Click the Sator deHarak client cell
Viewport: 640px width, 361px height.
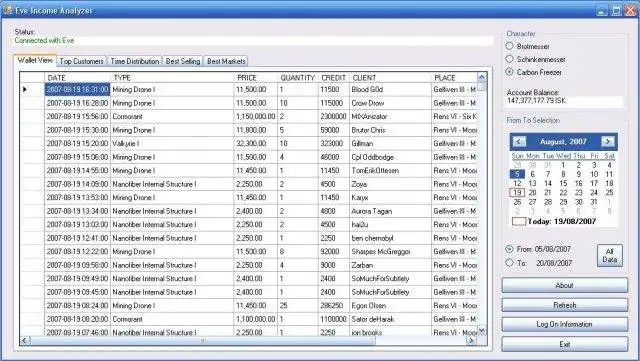[x=391, y=319]
